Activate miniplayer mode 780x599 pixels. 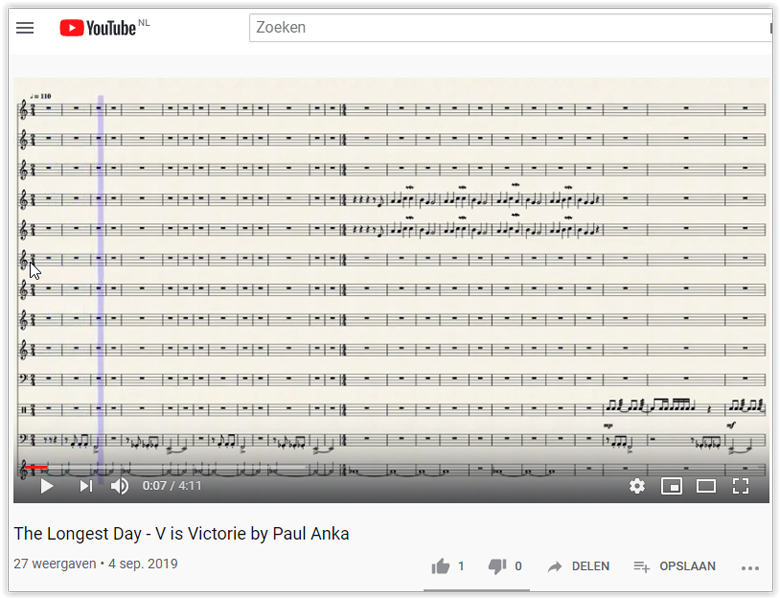tap(672, 486)
